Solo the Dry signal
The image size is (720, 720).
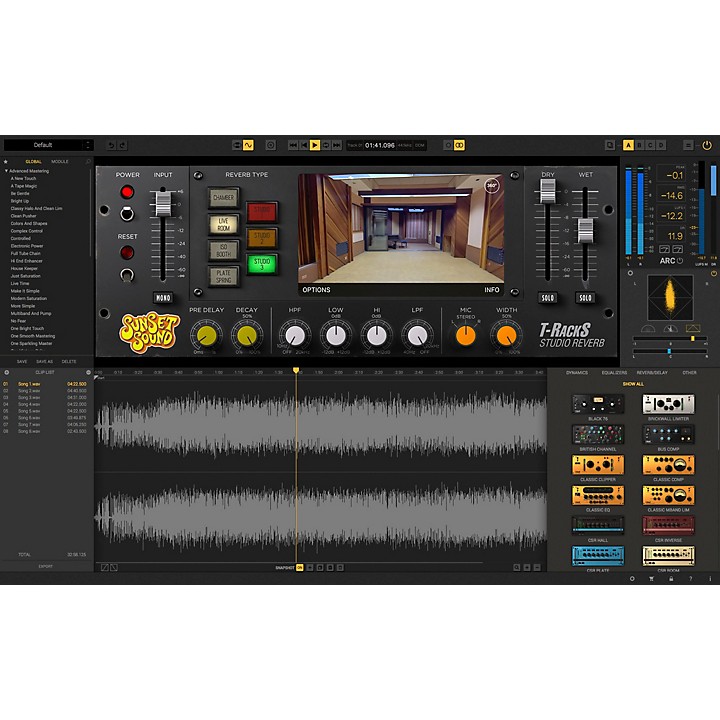tap(548, 297)
